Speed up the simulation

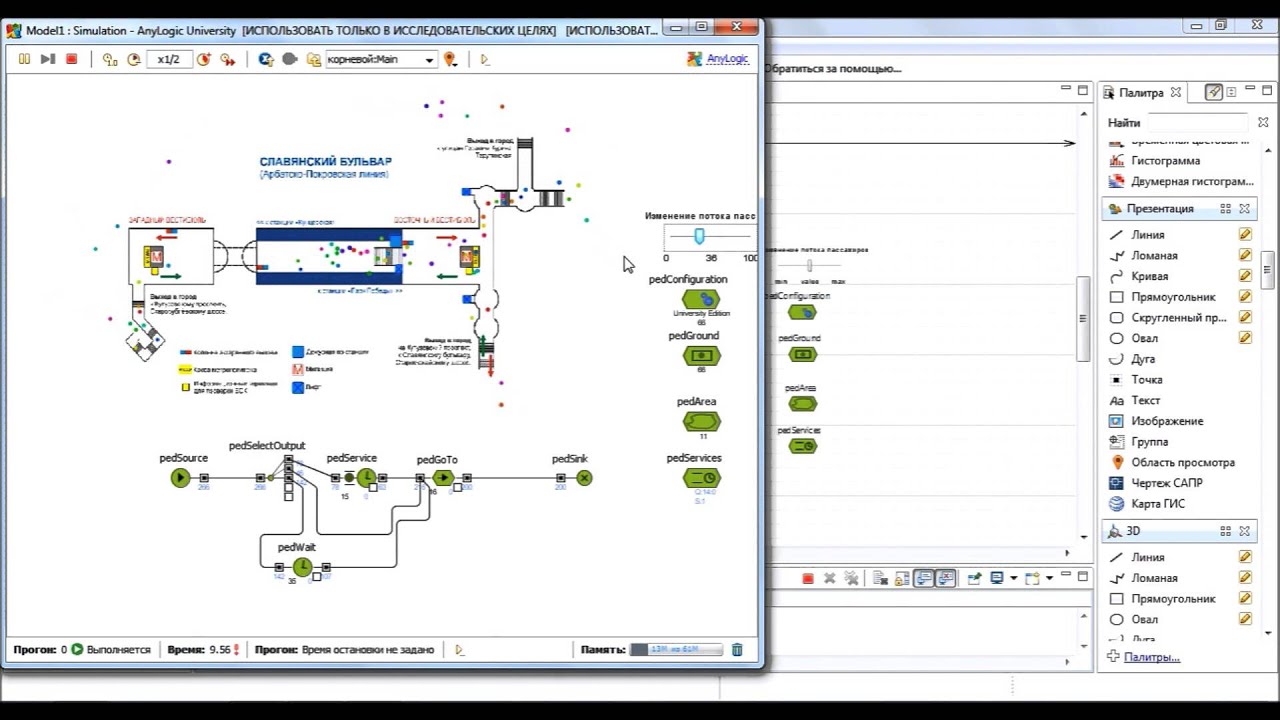click(203, 60)
